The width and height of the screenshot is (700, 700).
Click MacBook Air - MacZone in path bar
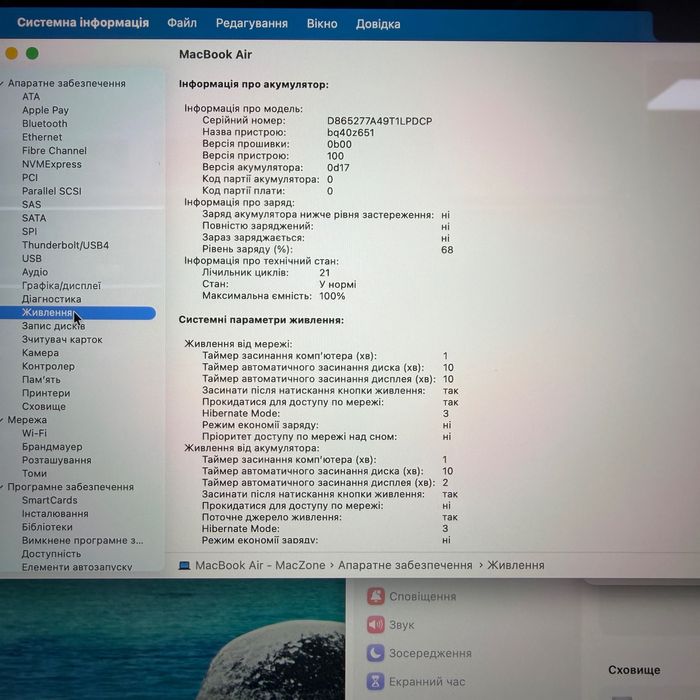[x=260, y=565]
